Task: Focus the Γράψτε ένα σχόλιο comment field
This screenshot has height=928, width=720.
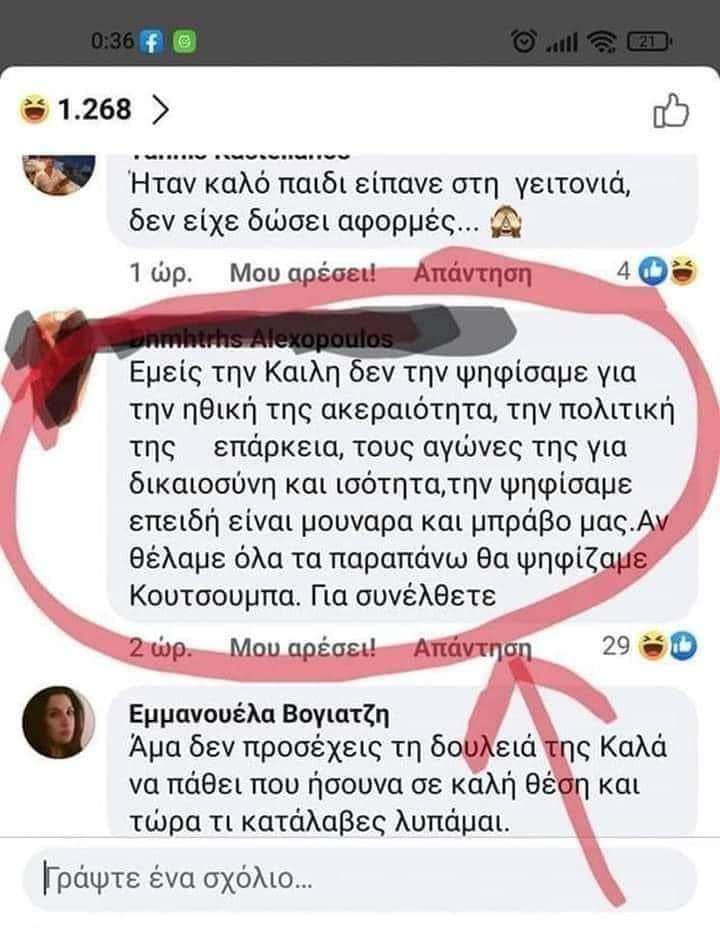Action: pyautogui.click(x=359, y=878)
